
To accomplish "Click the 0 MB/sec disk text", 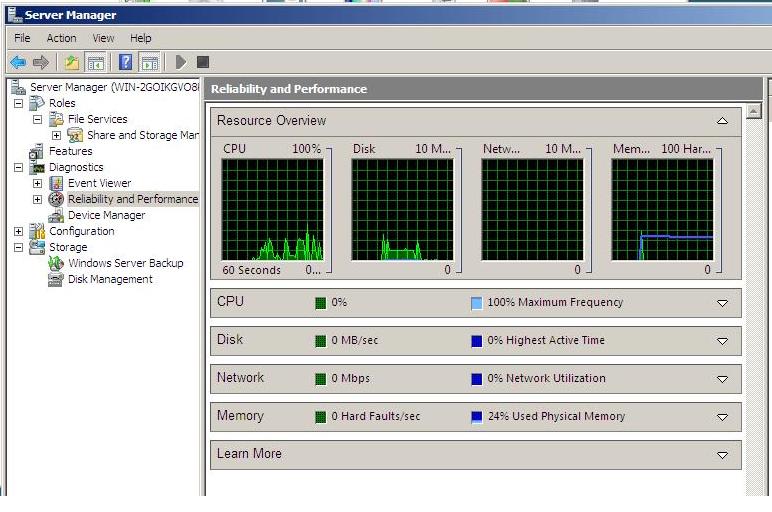I will click(x=354, y=341).
